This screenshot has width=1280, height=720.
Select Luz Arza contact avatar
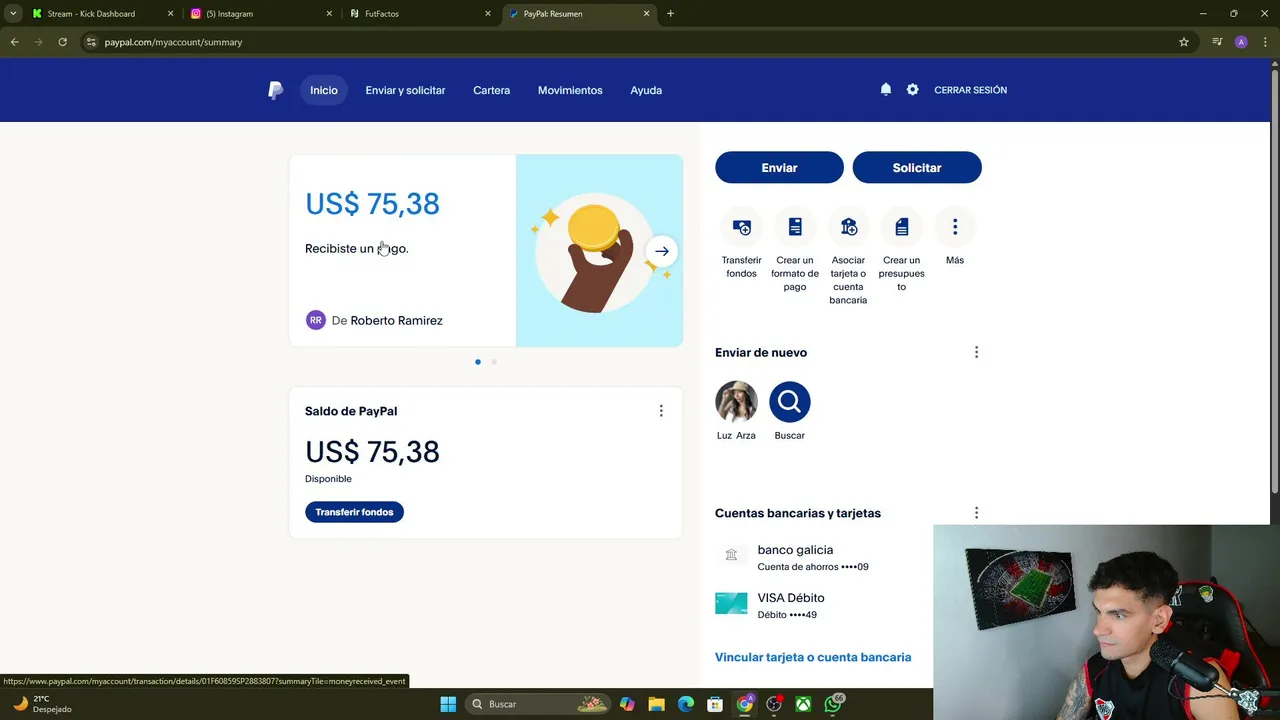(x=736, y=402)
